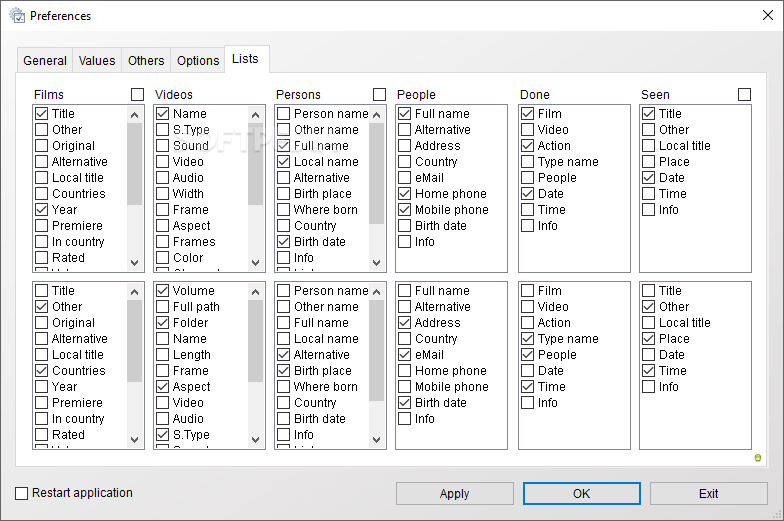The image size is (784, 521).
Task: Click down arrow of upper Videos scrollbar
Action: [x=256, y=262]
